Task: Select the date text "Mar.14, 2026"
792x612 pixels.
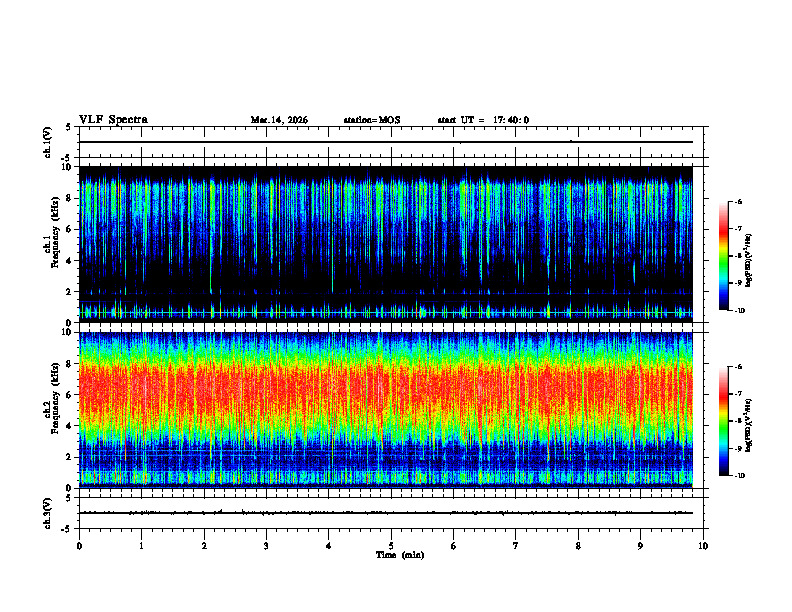Action: 279,120
